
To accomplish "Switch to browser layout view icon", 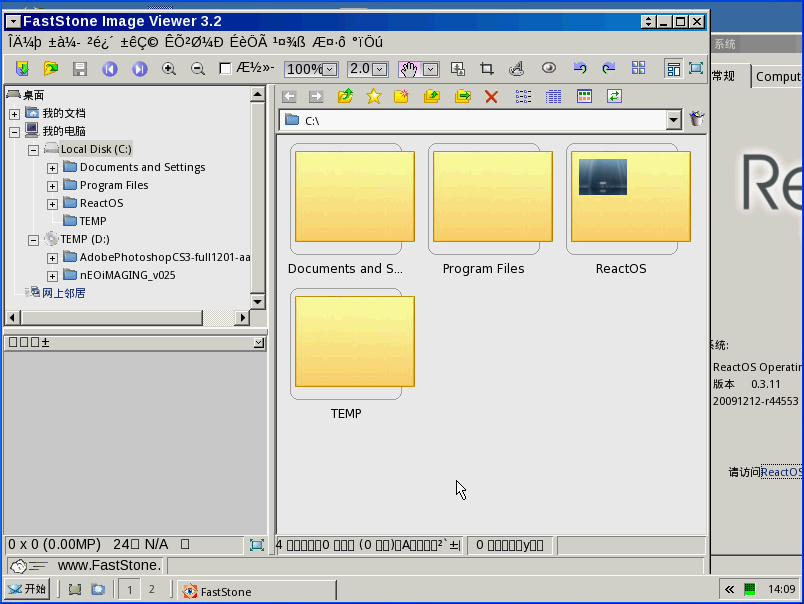I will (673, 68).
